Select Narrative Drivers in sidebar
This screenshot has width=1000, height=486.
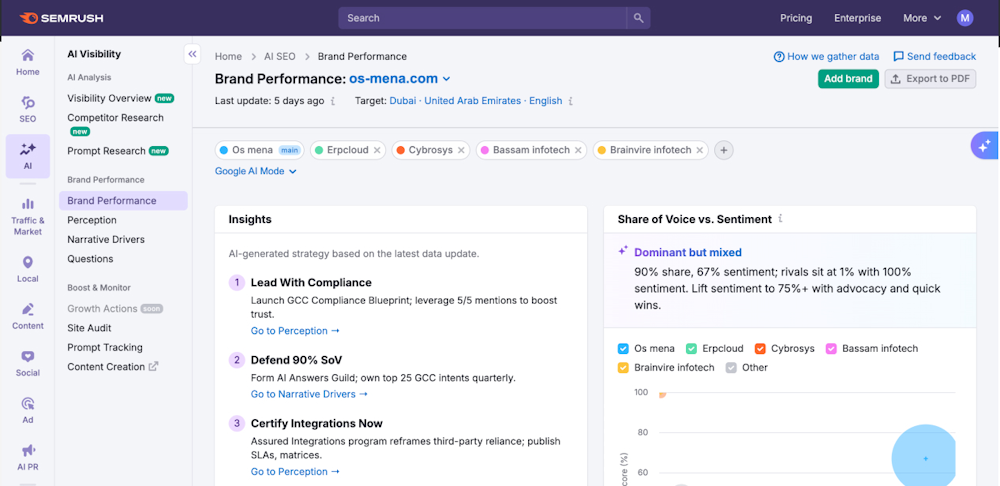(106, 240)
